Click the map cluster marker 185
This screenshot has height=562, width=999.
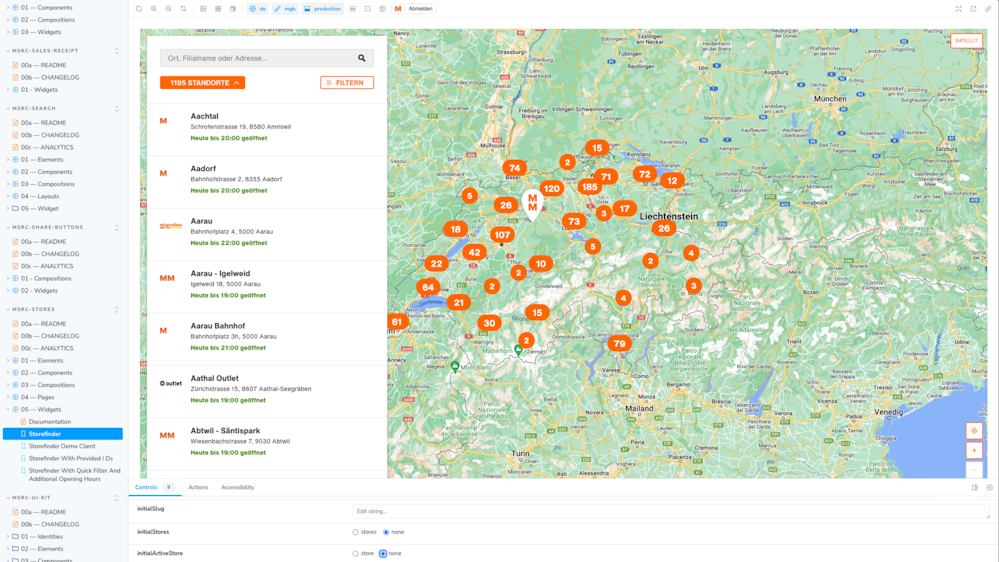pyautogui.click(x=589, y=187)
